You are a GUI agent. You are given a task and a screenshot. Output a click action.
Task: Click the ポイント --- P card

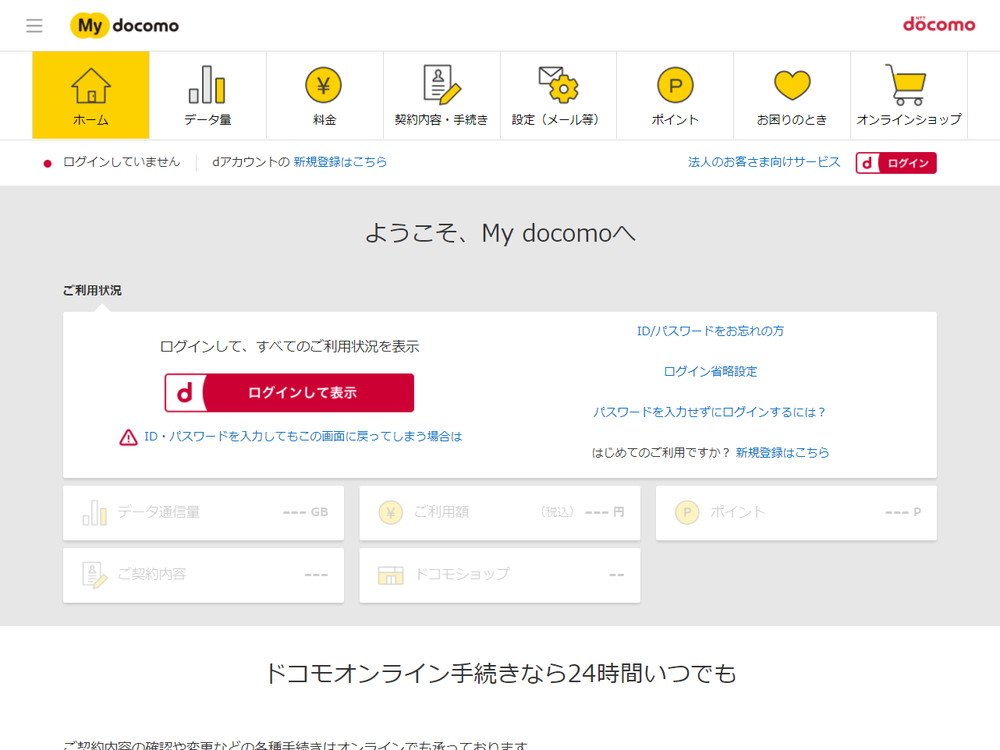tap(796, 513)
